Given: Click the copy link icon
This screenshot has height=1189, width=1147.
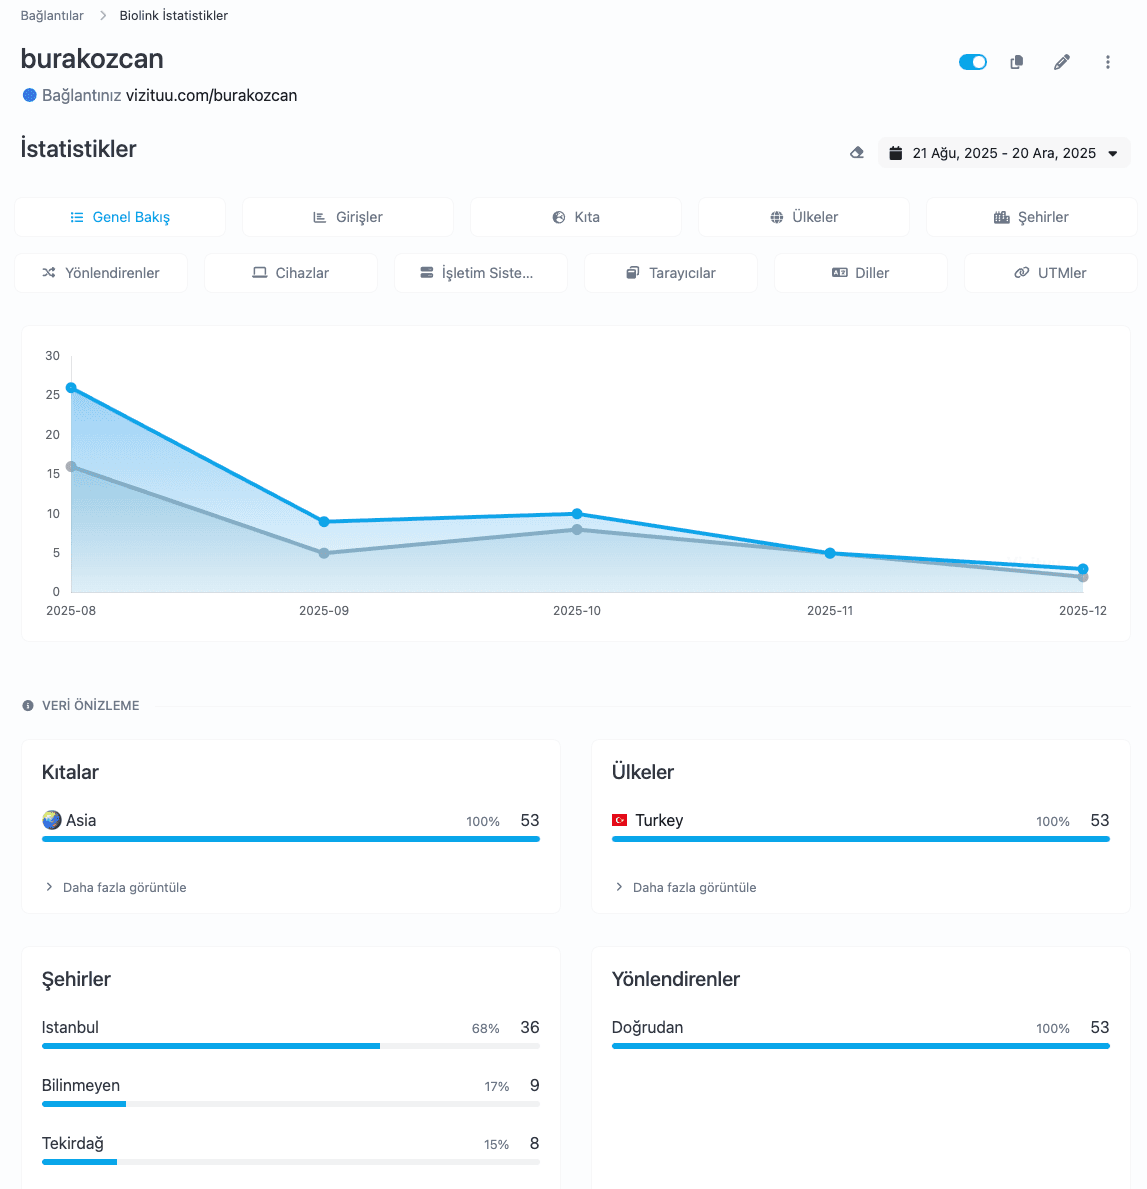Looking at the screenshot, I should pos(1016,62).
